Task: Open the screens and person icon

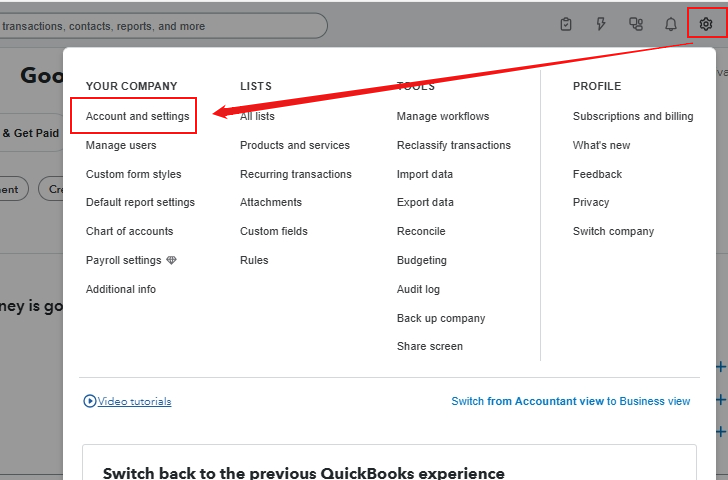Action: coord(636,24)
